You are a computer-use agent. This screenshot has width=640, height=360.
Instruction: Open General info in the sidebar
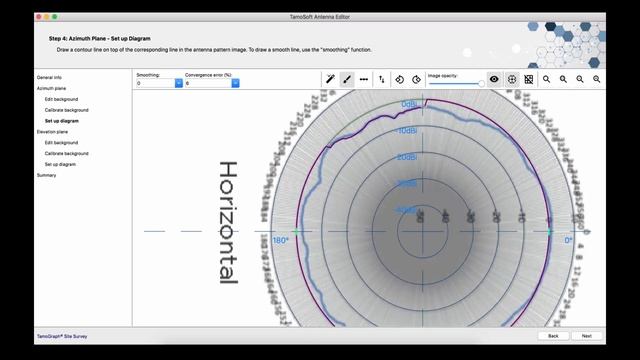49,78
